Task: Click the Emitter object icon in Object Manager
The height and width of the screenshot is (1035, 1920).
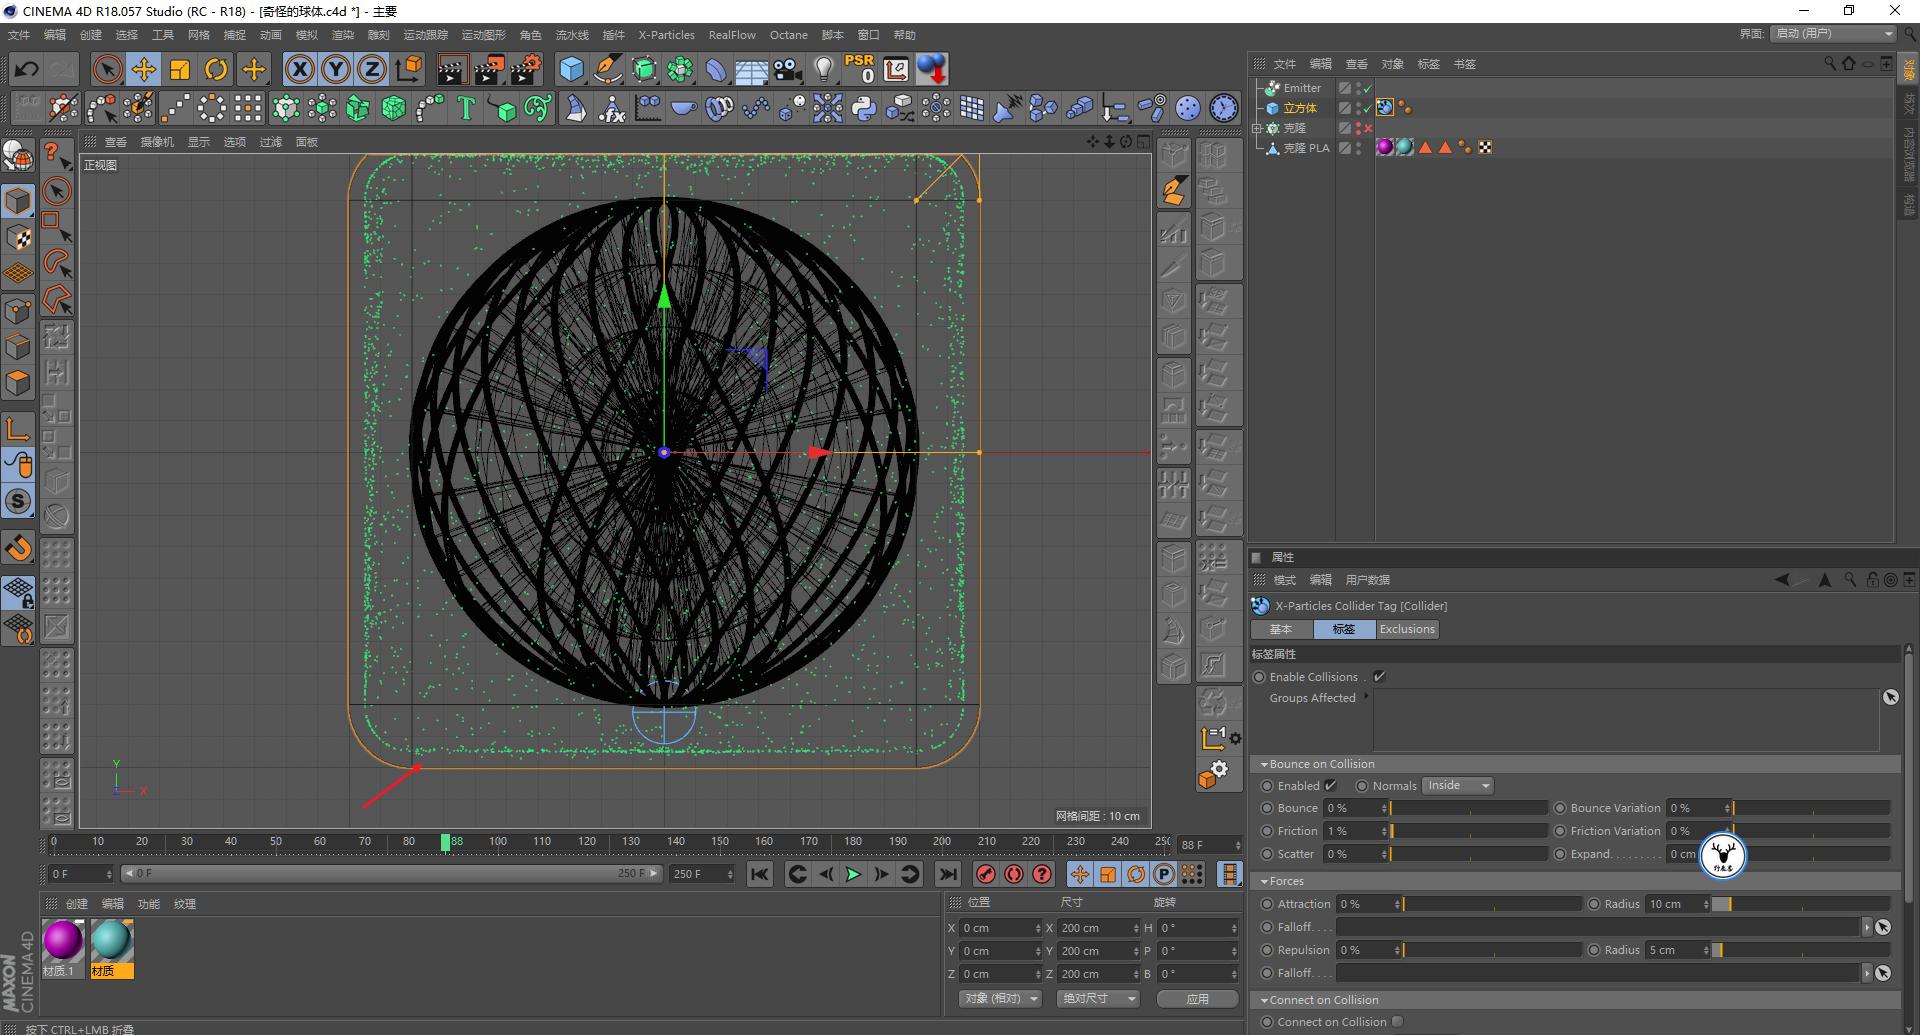Action: (x=1270, y=87)
